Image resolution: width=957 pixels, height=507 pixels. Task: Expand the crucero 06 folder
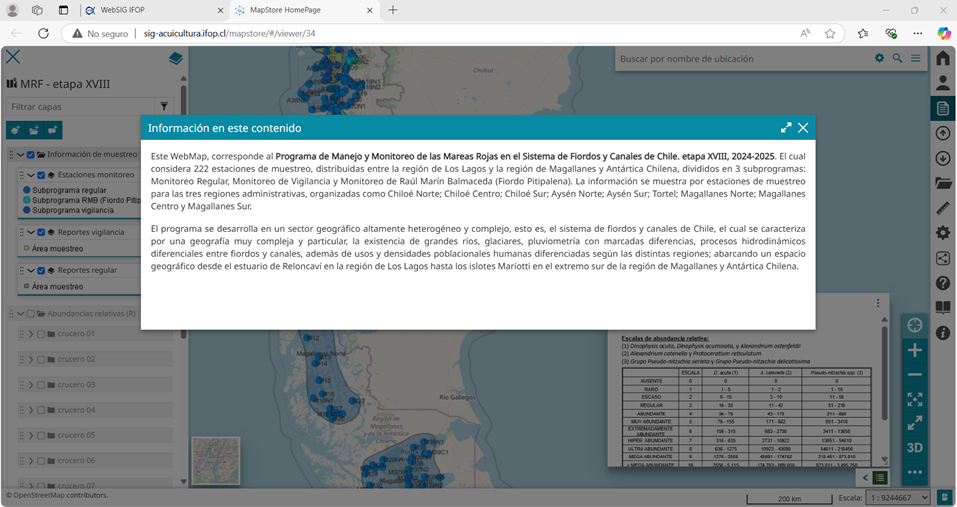pyautogui.click(x=31, y=461)
